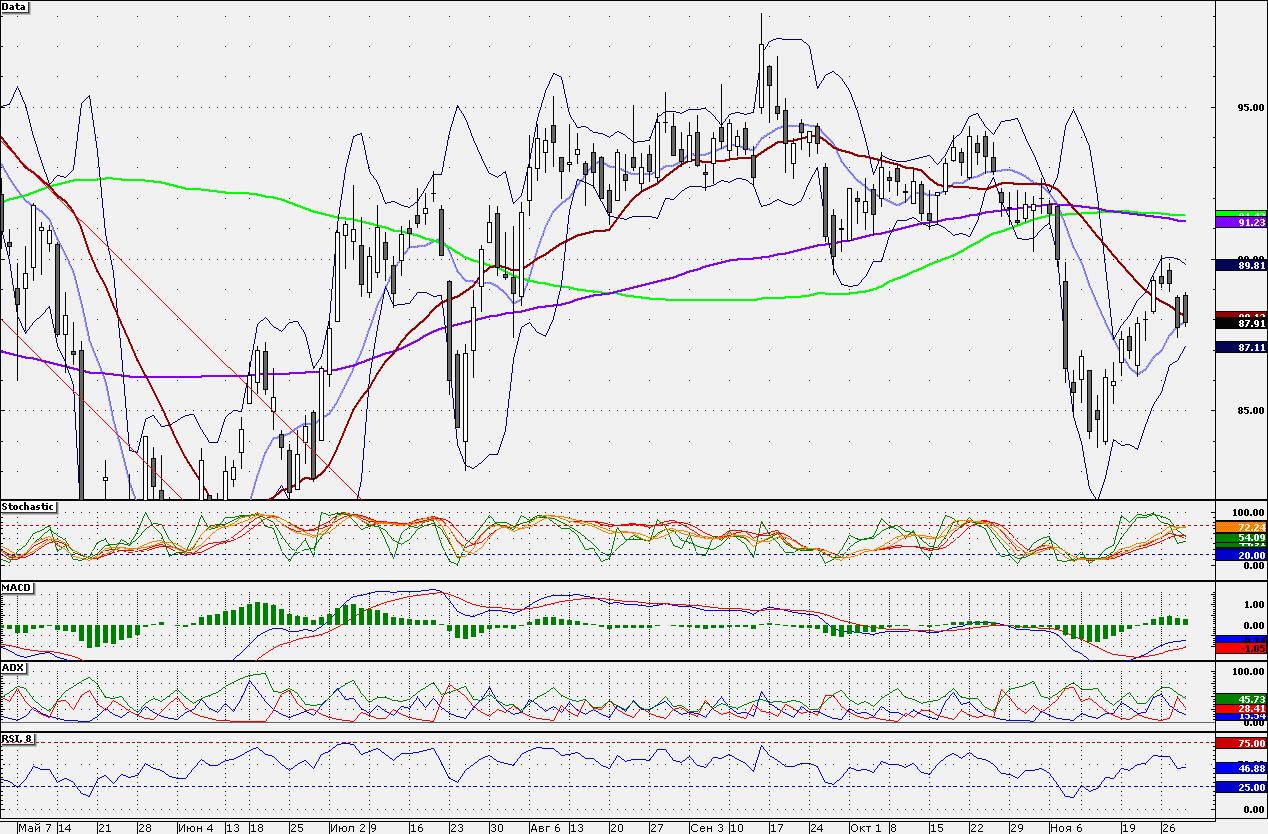Click the red 75.00 RSI level tag
Screen dimensions: 1268x834
pyautogui.click(x=1240, y=744)
